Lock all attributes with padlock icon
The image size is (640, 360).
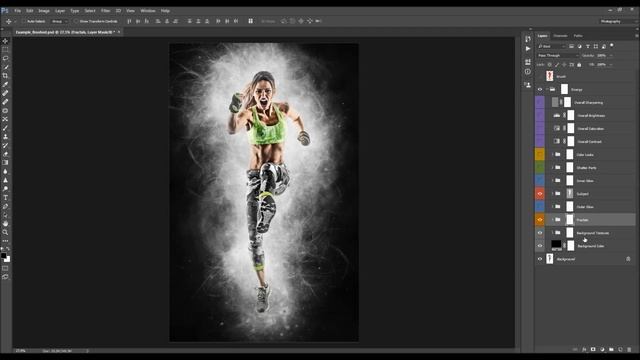pyautogui.click(x=579, y=64)
